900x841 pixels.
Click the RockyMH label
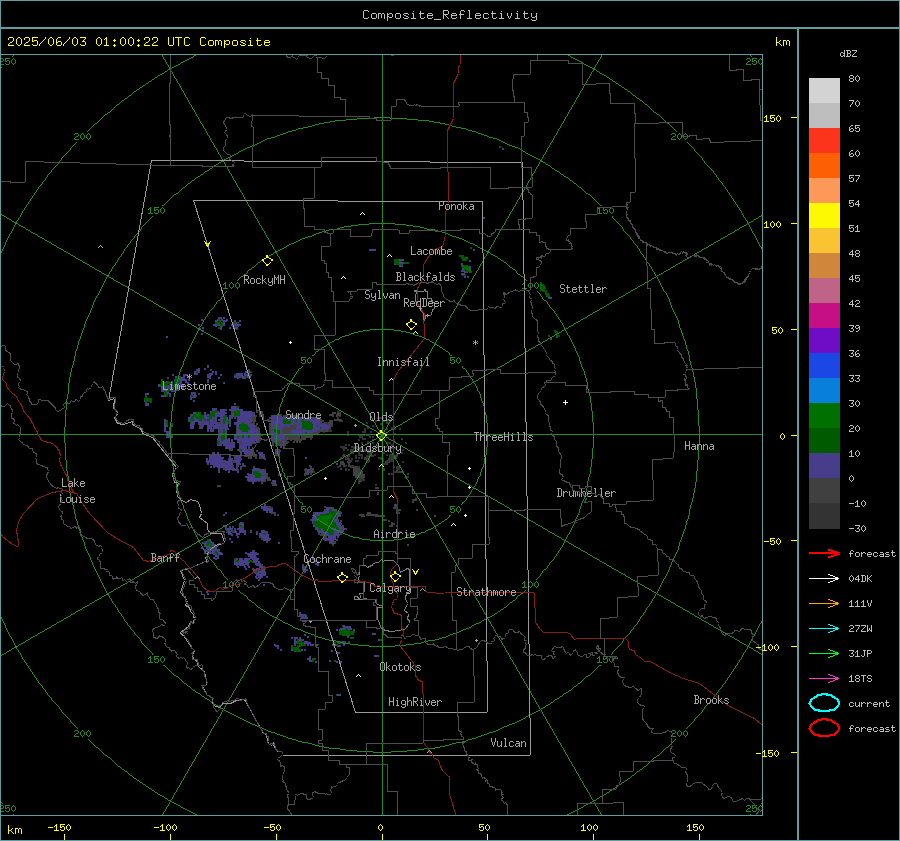point(264,280)
